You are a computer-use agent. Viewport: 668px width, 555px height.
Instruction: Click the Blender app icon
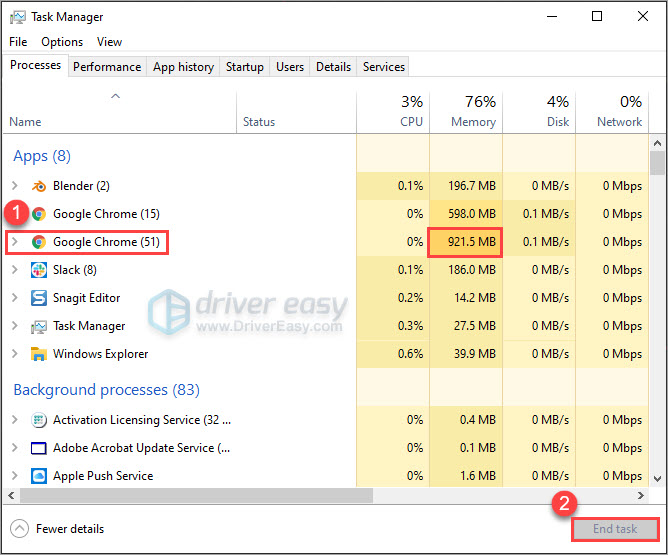(x=39, y=186)
